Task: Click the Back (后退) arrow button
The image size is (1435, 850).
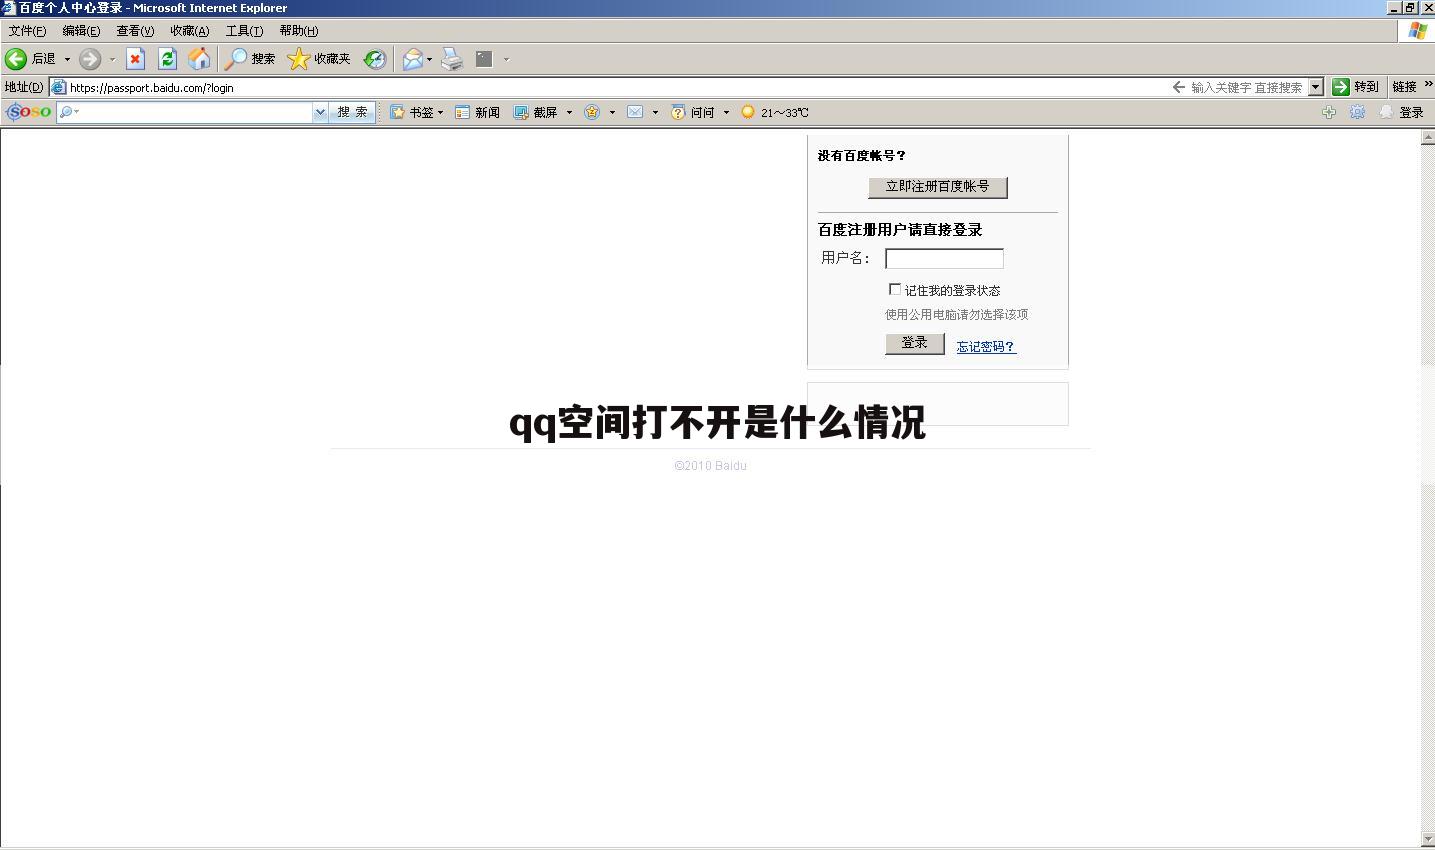Action: click(x=17, y=59)
